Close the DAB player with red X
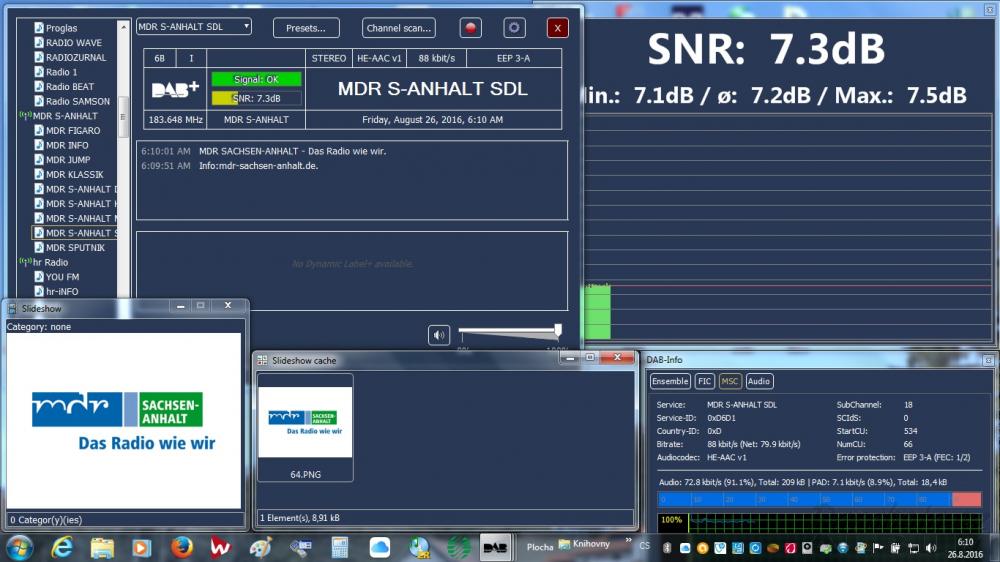The image size is (1000, 562). coord(557,28)
